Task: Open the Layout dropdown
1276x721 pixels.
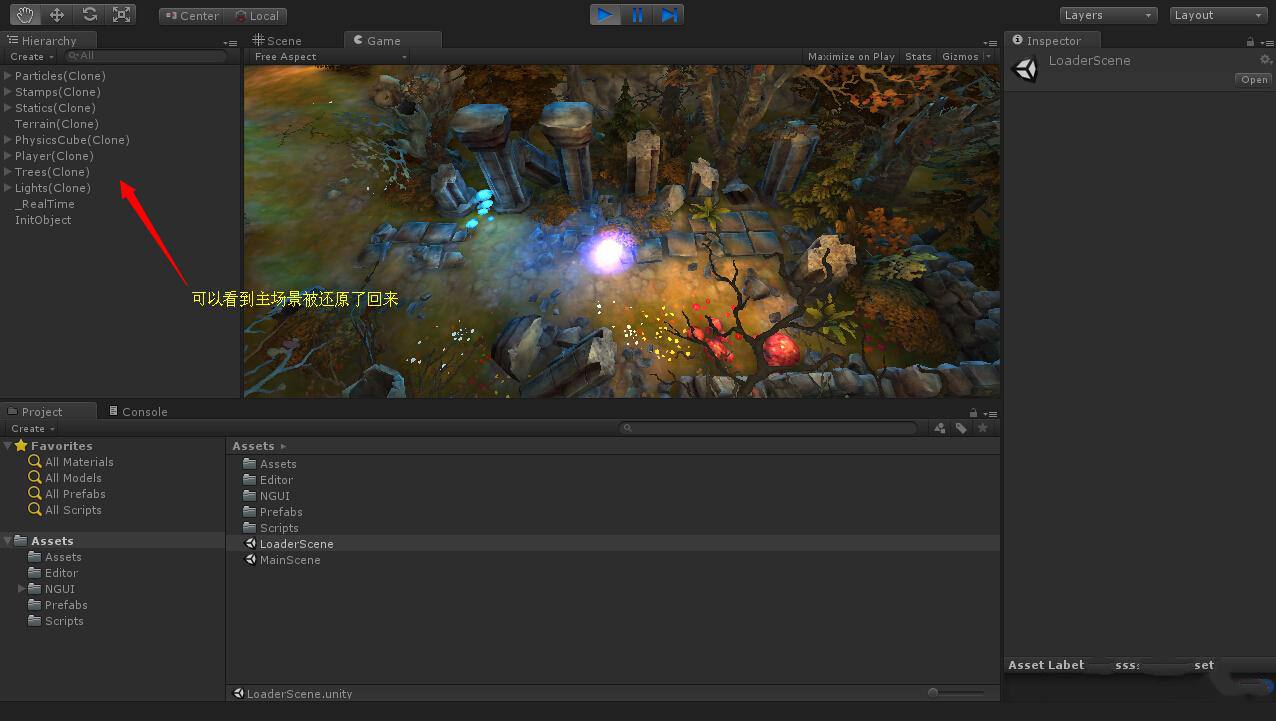Action: point(1218,15)
